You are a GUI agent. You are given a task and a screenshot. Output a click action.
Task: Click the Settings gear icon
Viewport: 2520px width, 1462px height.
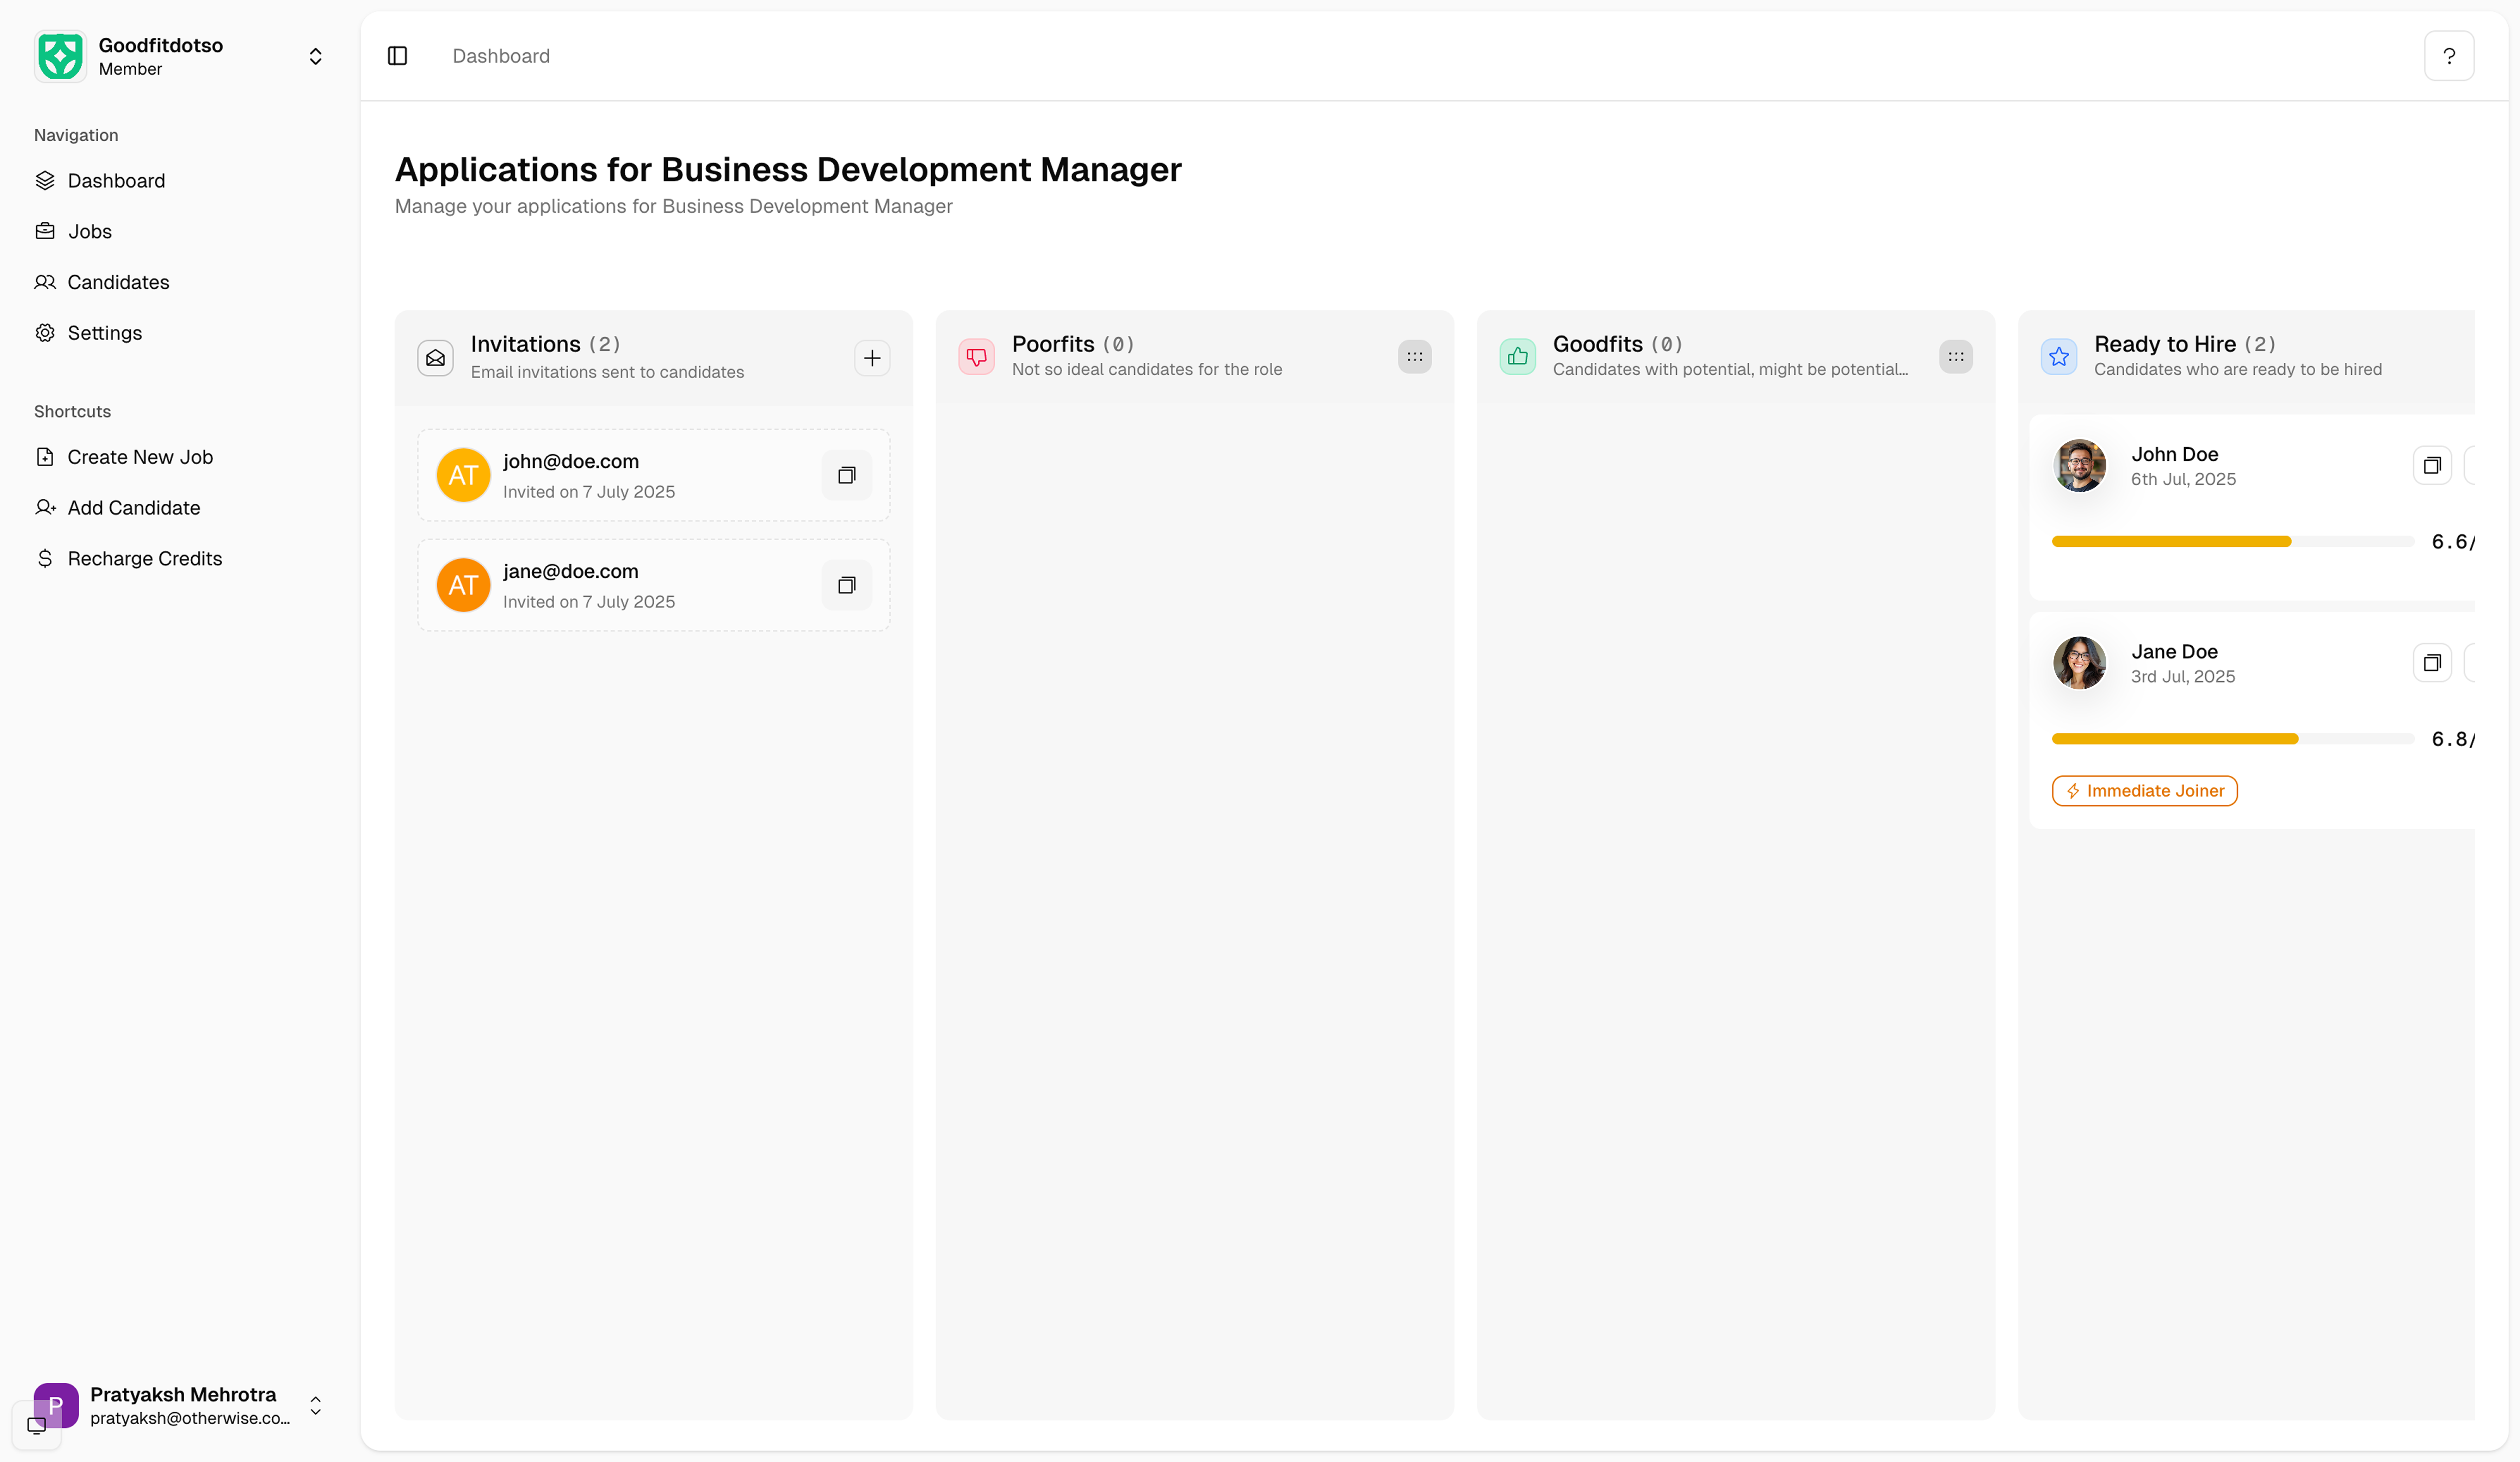[x=45, y=333]
